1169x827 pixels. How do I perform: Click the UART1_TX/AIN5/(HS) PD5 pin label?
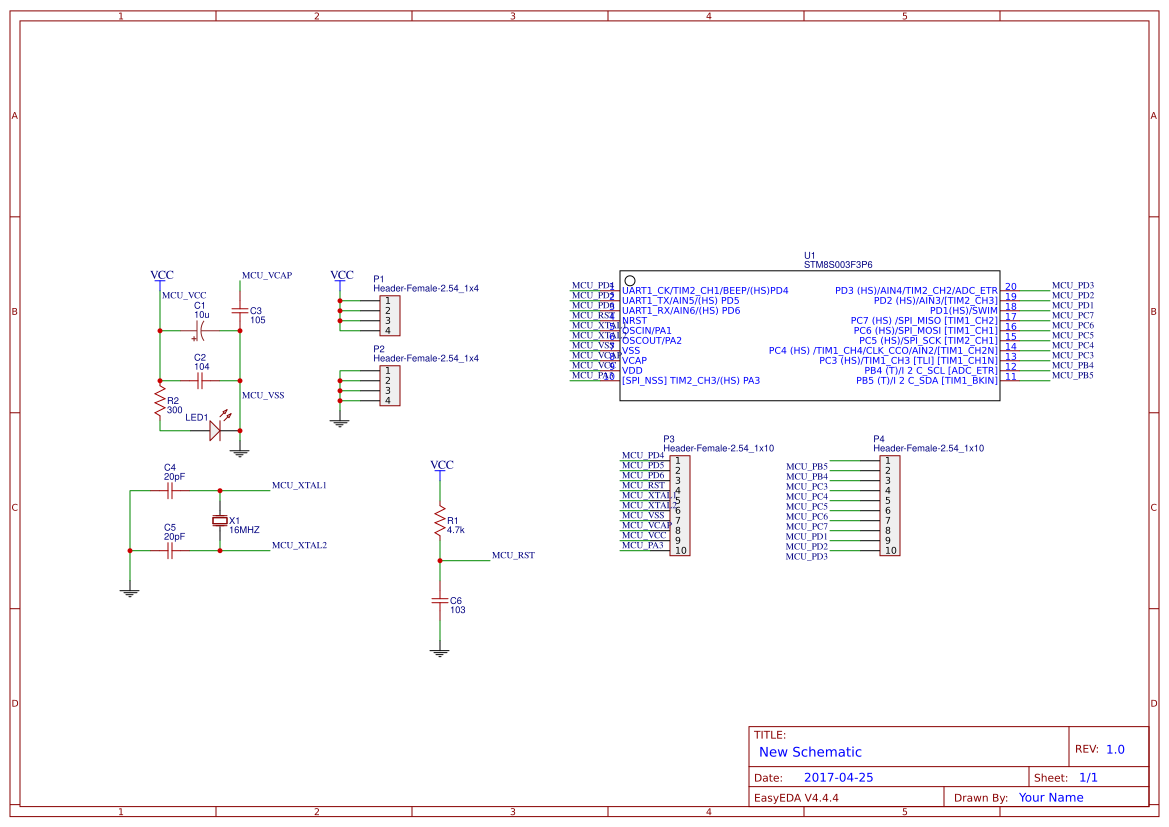coord(681,301)
